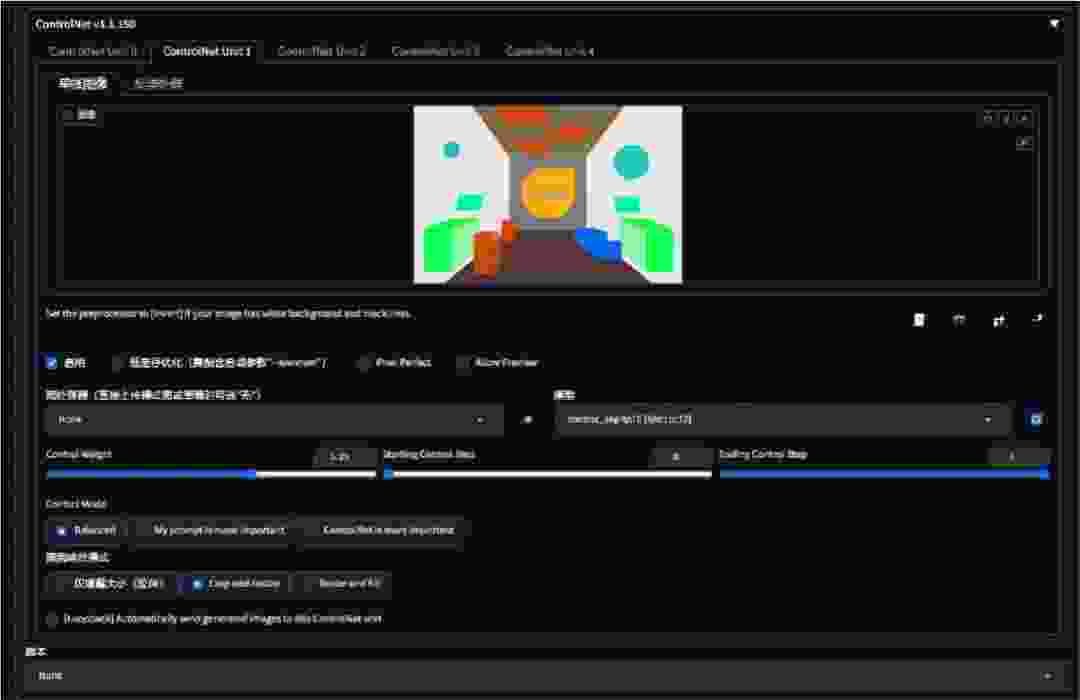Screen dimensions: 1080x700
Task: Select ControlNet is more important mode
Action: (x=382, y=531)
